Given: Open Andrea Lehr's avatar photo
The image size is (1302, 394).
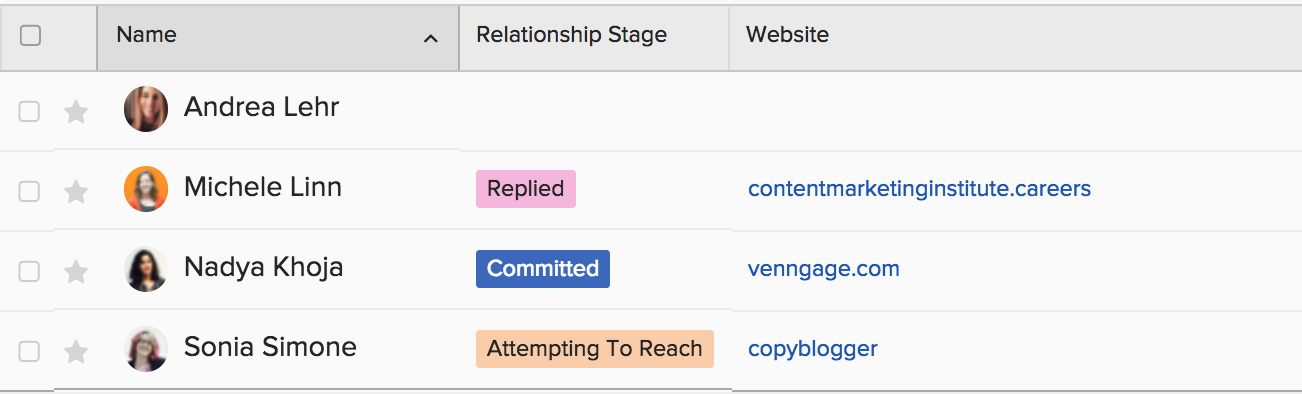Looking at the screenshot, I should [146, 109].
